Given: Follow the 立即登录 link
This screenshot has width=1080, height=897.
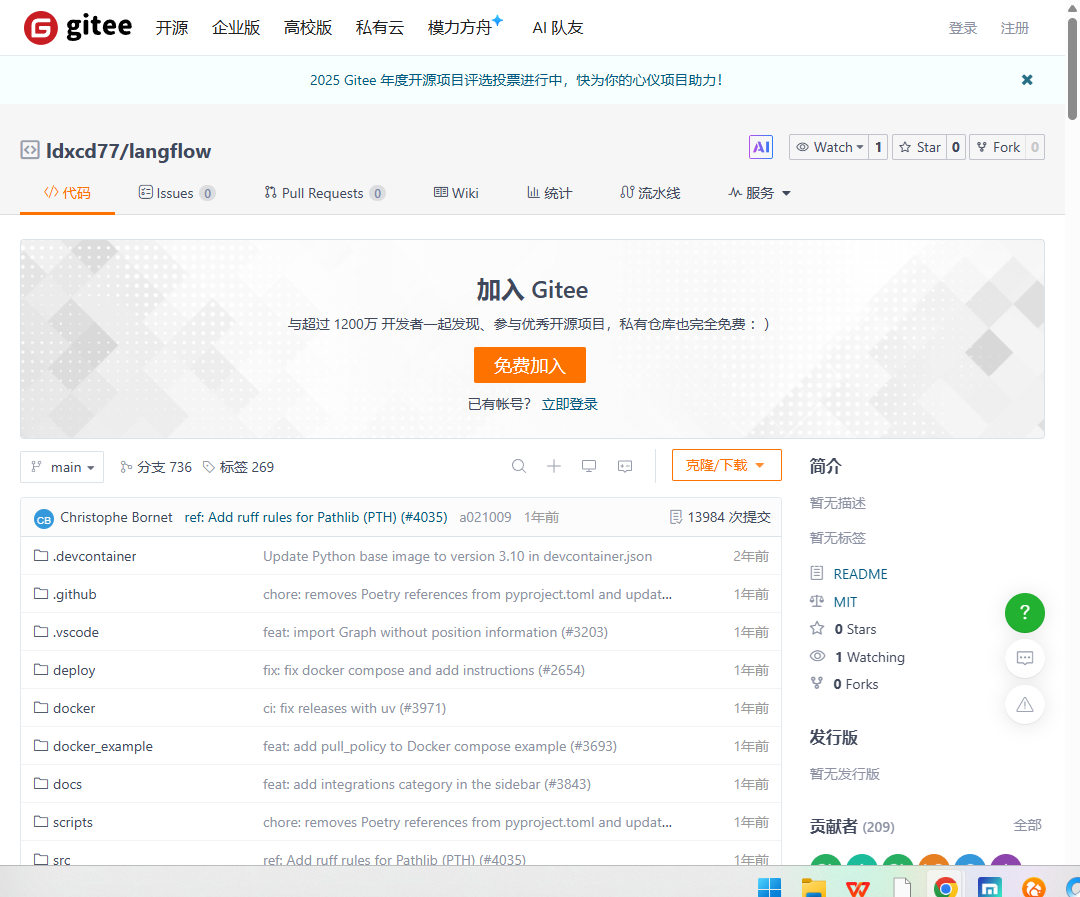Looking at the screenshot, I should tap(570, 404).
